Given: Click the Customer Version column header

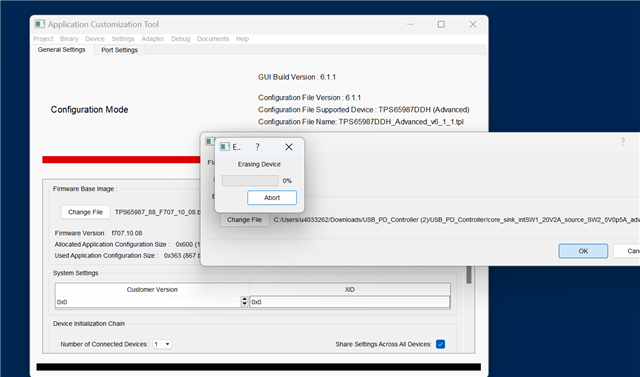Looking at the screenshot, I should coord(152,289).
